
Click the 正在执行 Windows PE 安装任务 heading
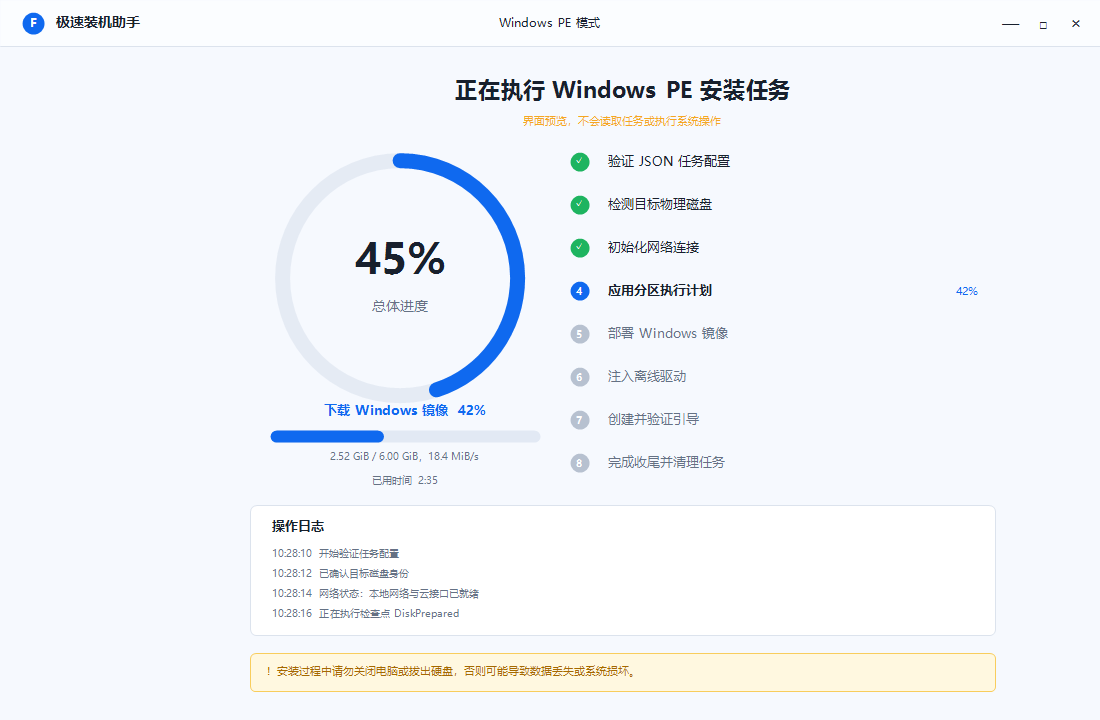[x=622, y=90]
